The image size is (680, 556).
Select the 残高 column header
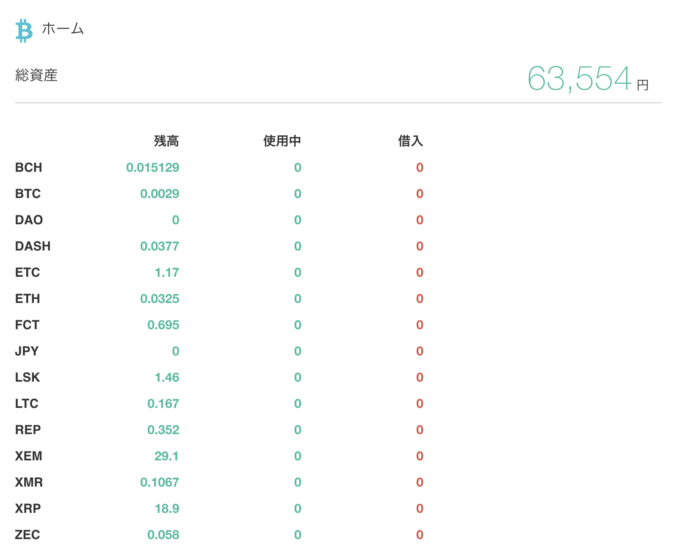click(167, 141)
